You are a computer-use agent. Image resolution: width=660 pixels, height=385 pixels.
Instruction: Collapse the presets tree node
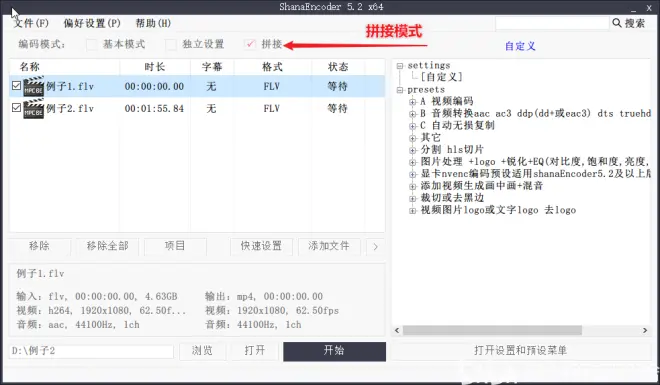400,90
